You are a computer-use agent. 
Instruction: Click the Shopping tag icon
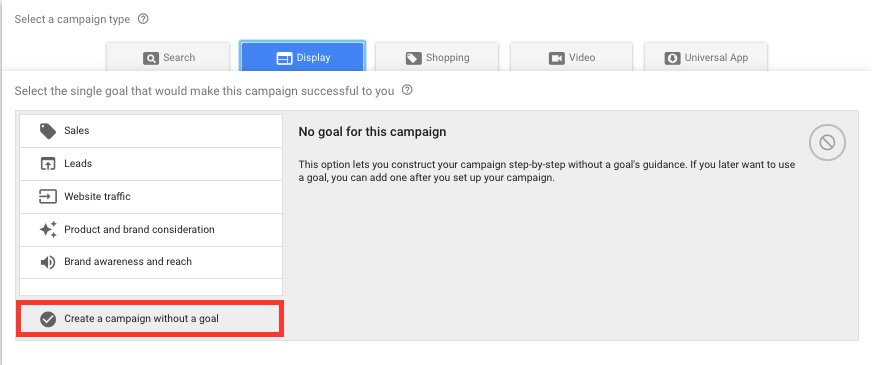coord(413,58)
